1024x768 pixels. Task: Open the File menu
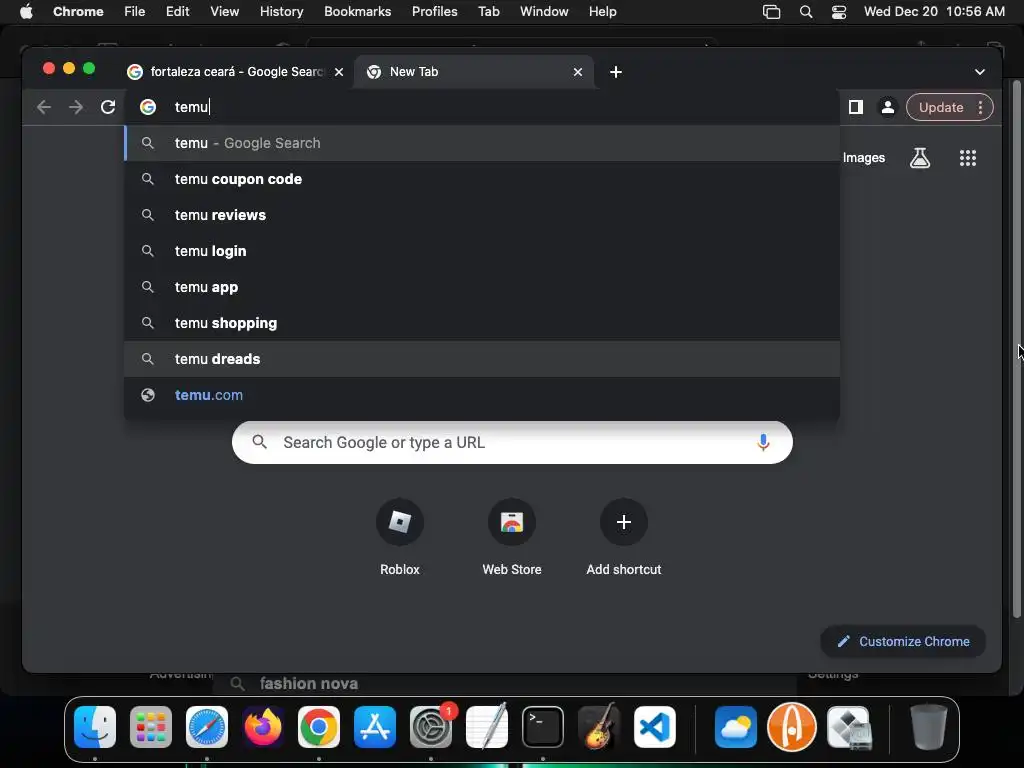tap(135, 12)
